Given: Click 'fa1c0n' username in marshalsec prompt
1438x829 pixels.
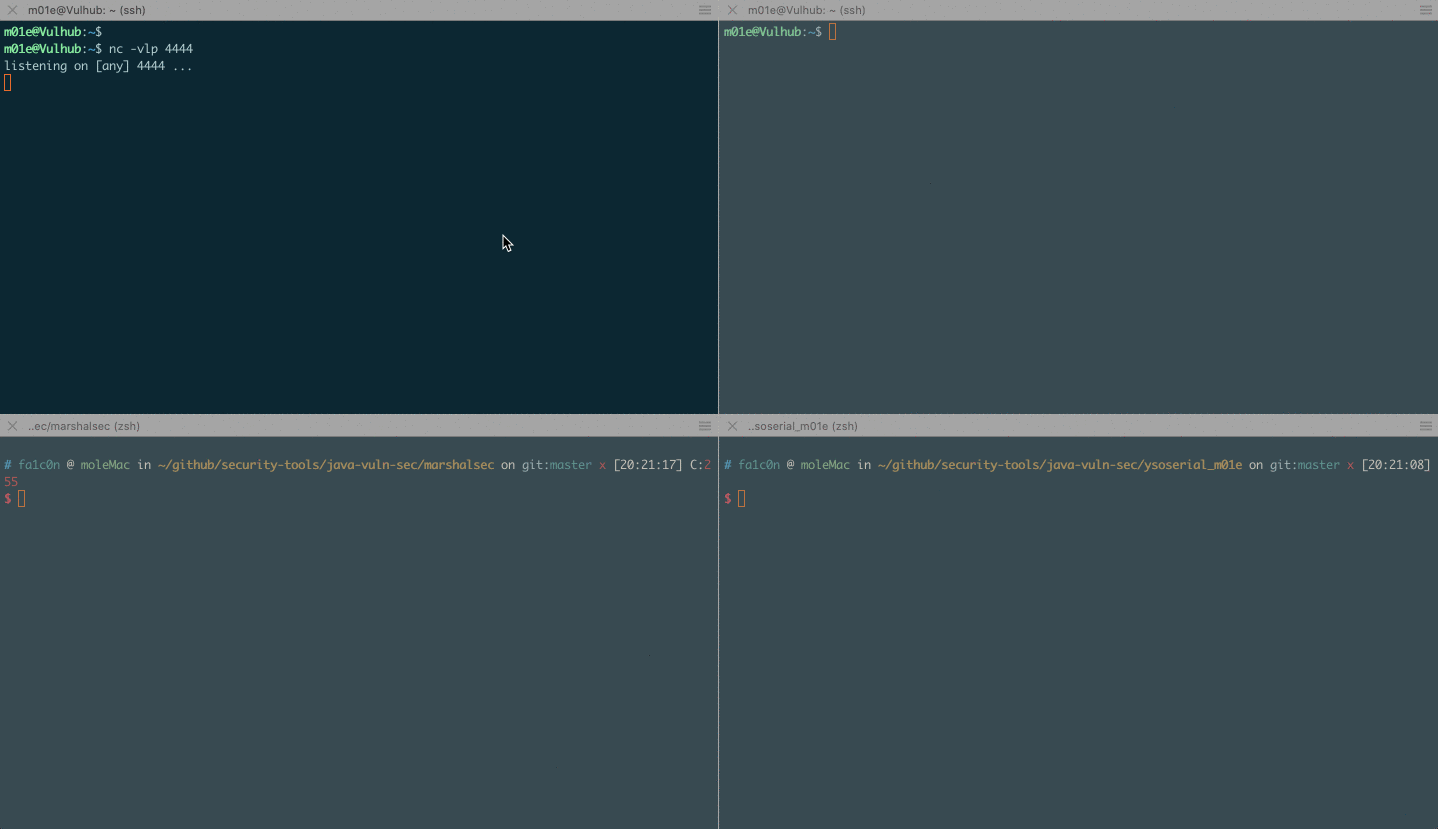Looking at the screenshot, I should (39, 465).
